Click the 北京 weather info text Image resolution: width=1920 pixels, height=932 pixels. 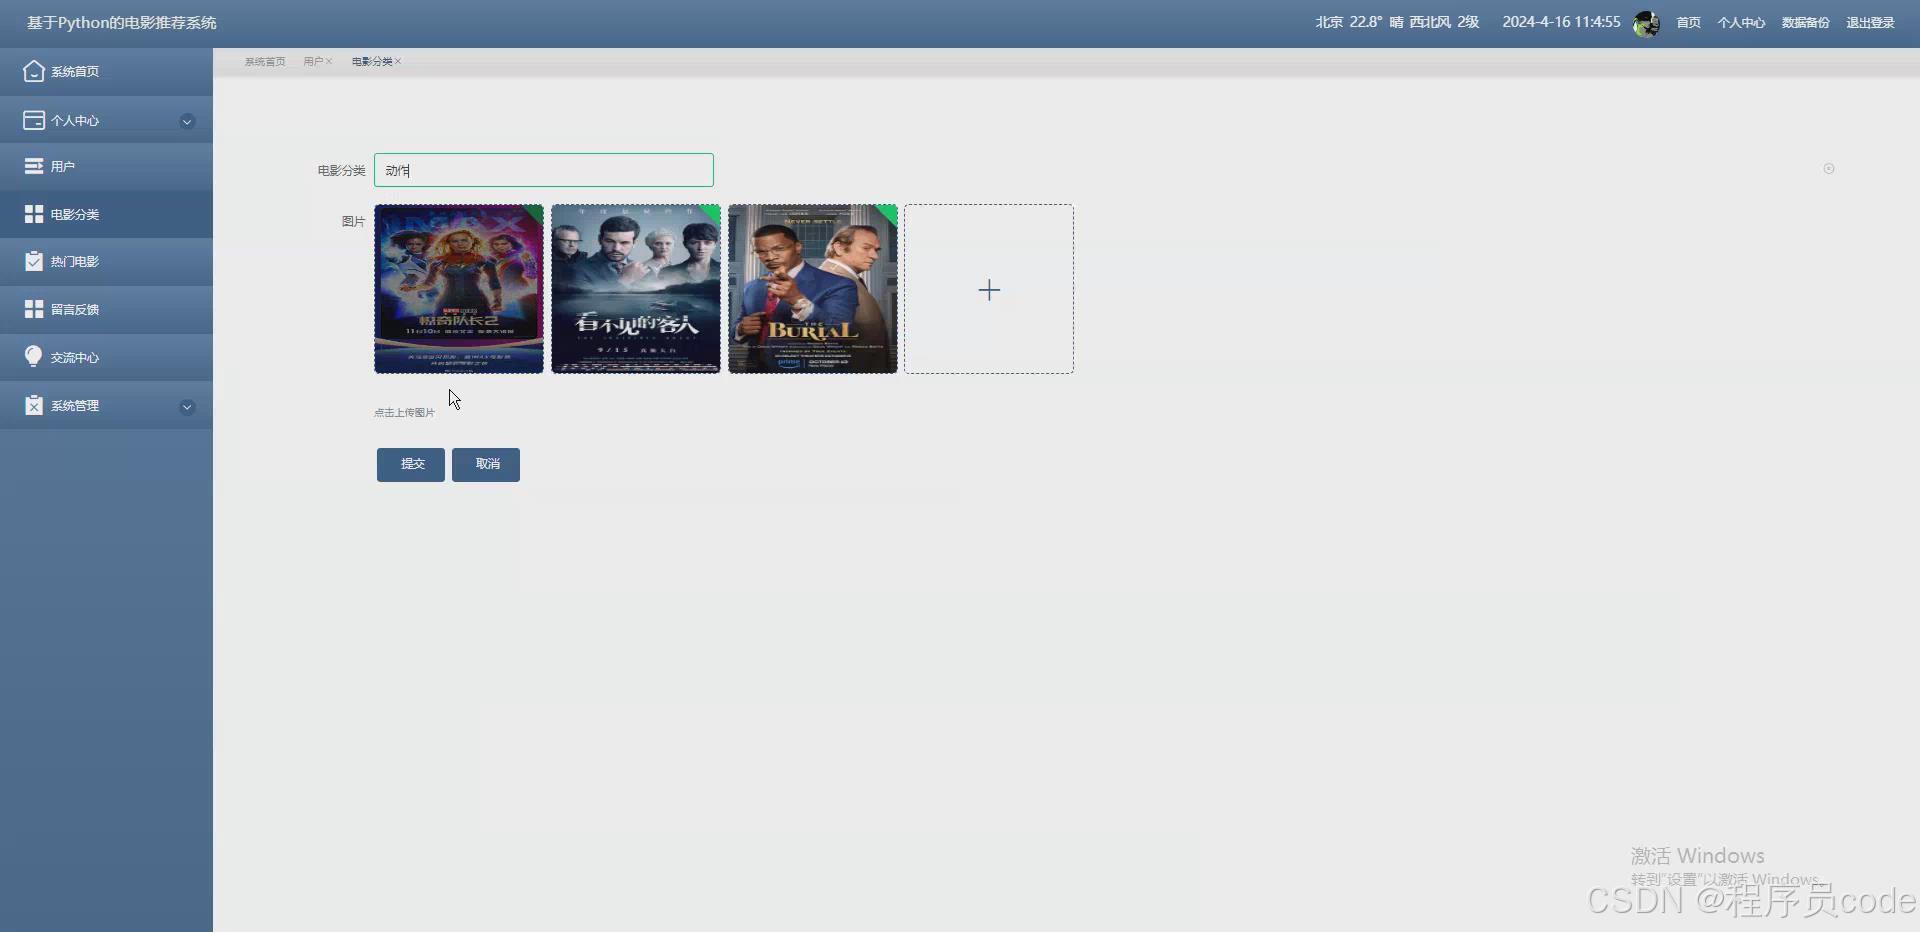click(1397, 22)
